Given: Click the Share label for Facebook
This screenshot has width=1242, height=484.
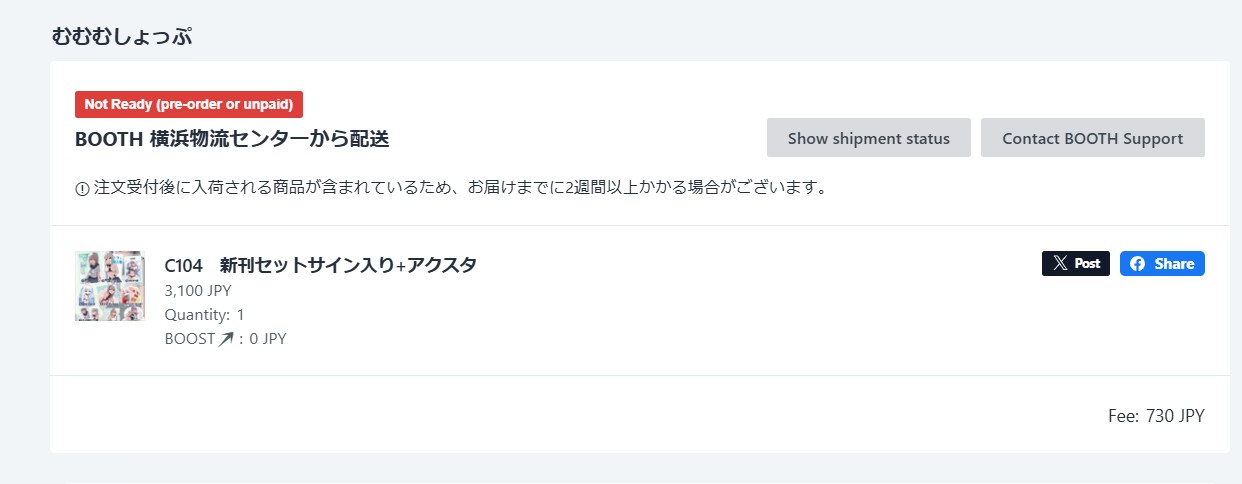Looking at the screenshot, I should 1174,264.
